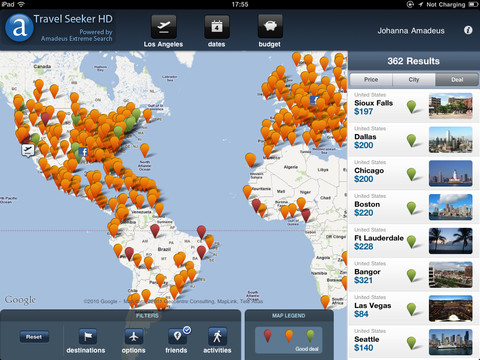Open the options airplane filter

point(134,336)
